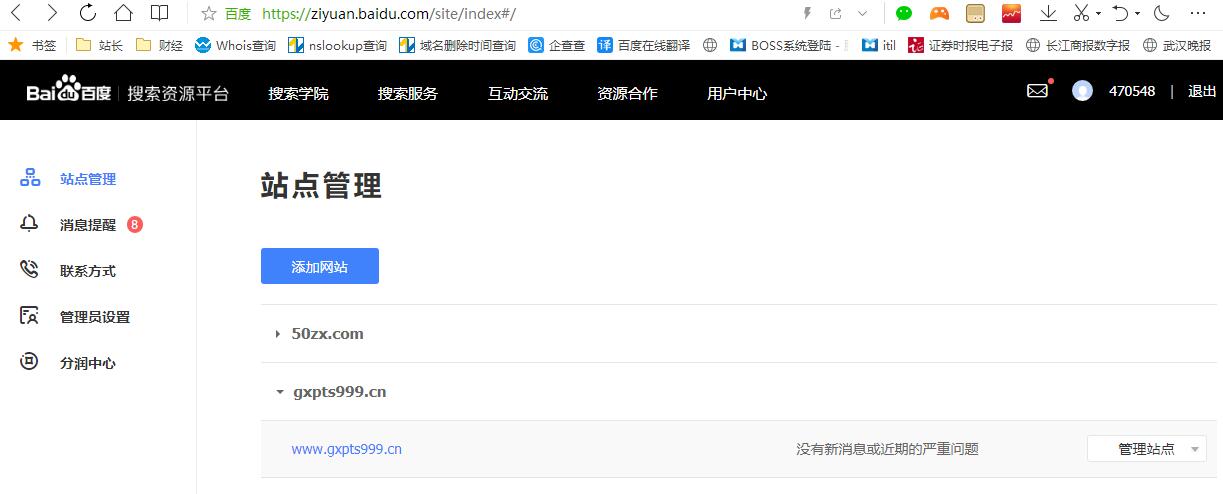This screenshot has height=494, width=1223.
Task: Click the Baidu 搜索资源平台 logo
Action: (128, 91)
